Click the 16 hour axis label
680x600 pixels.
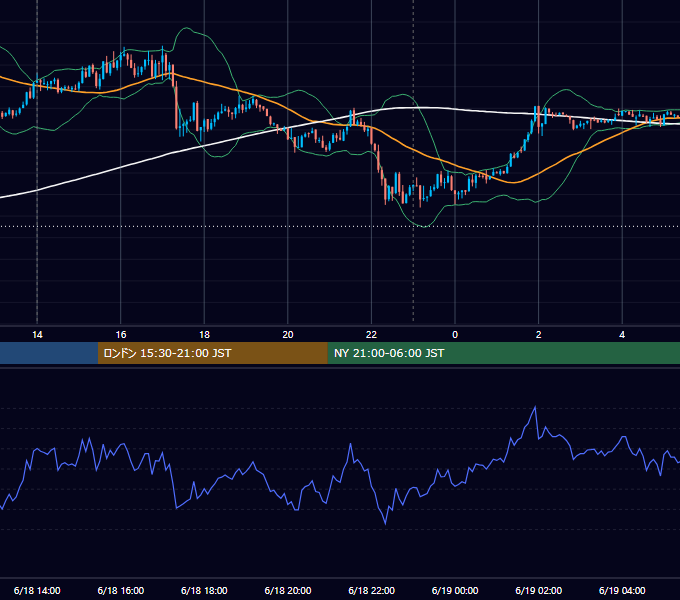click(121, 335)
